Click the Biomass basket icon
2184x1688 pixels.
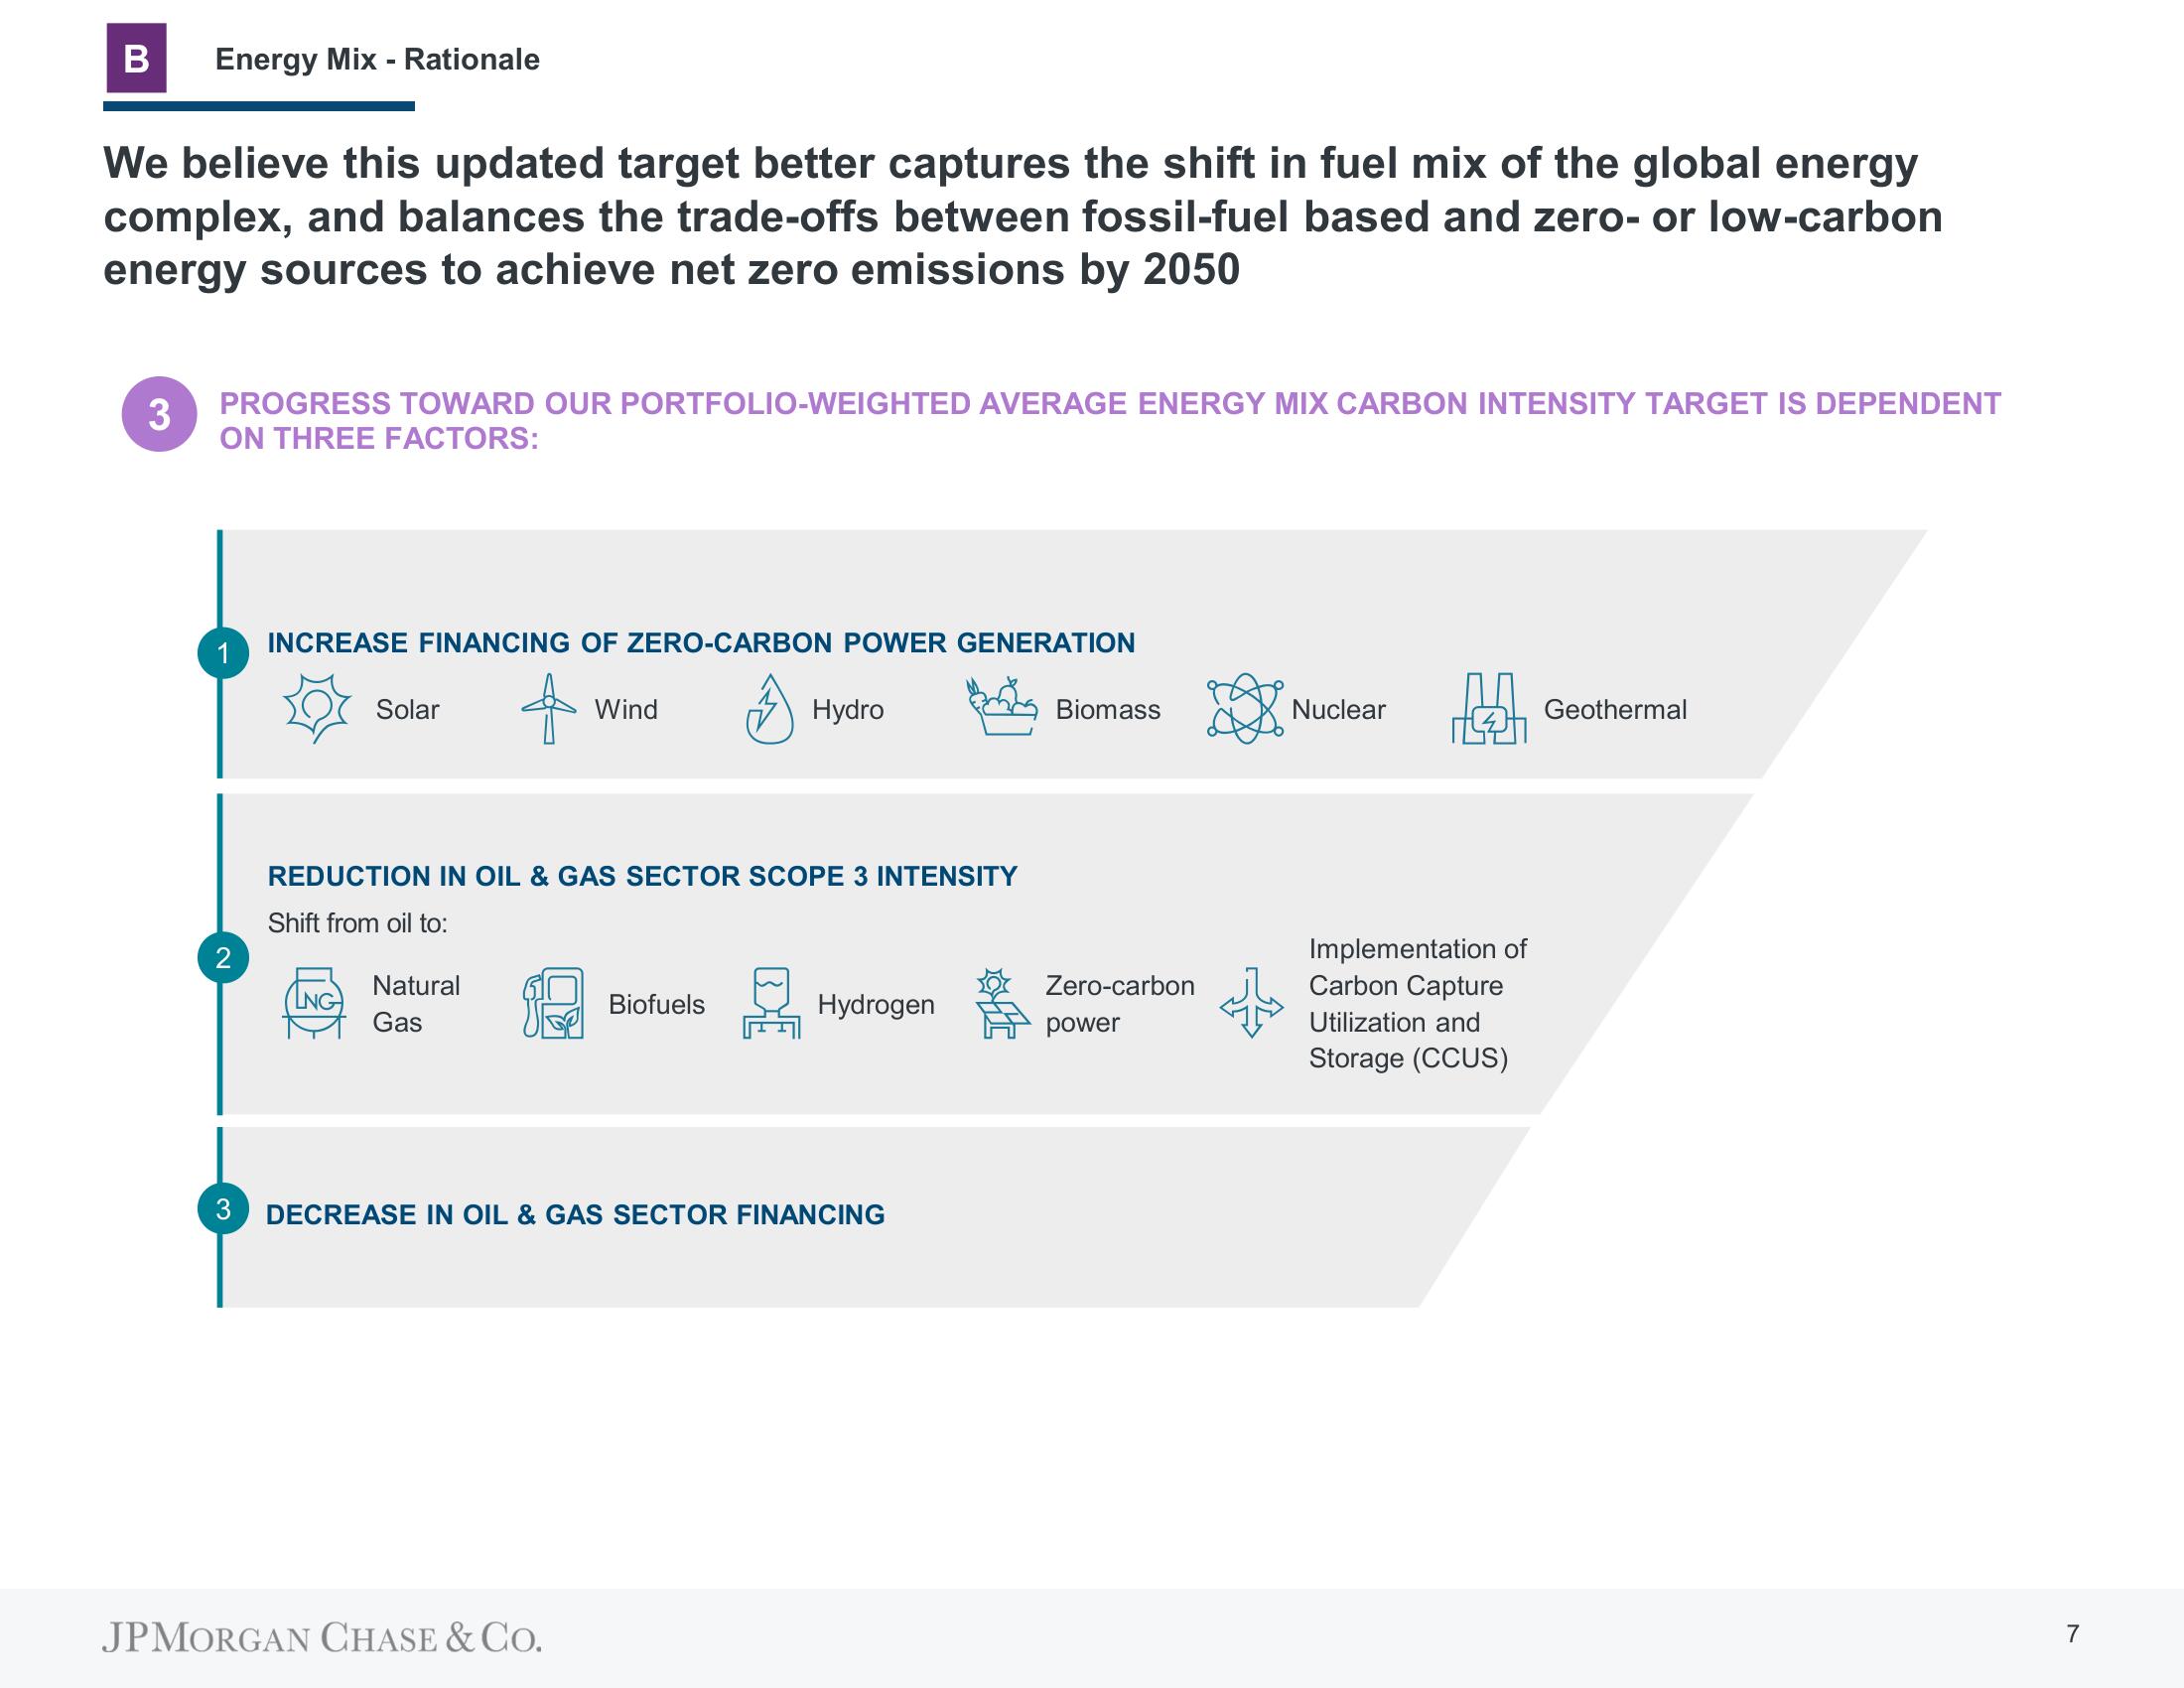(1001, 707)
